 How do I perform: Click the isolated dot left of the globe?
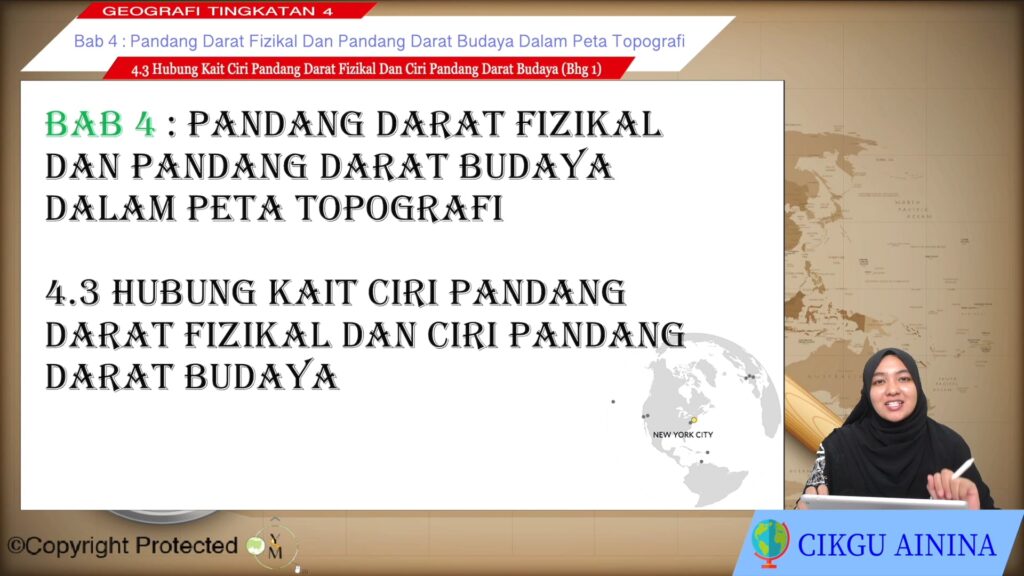point(612,402)
